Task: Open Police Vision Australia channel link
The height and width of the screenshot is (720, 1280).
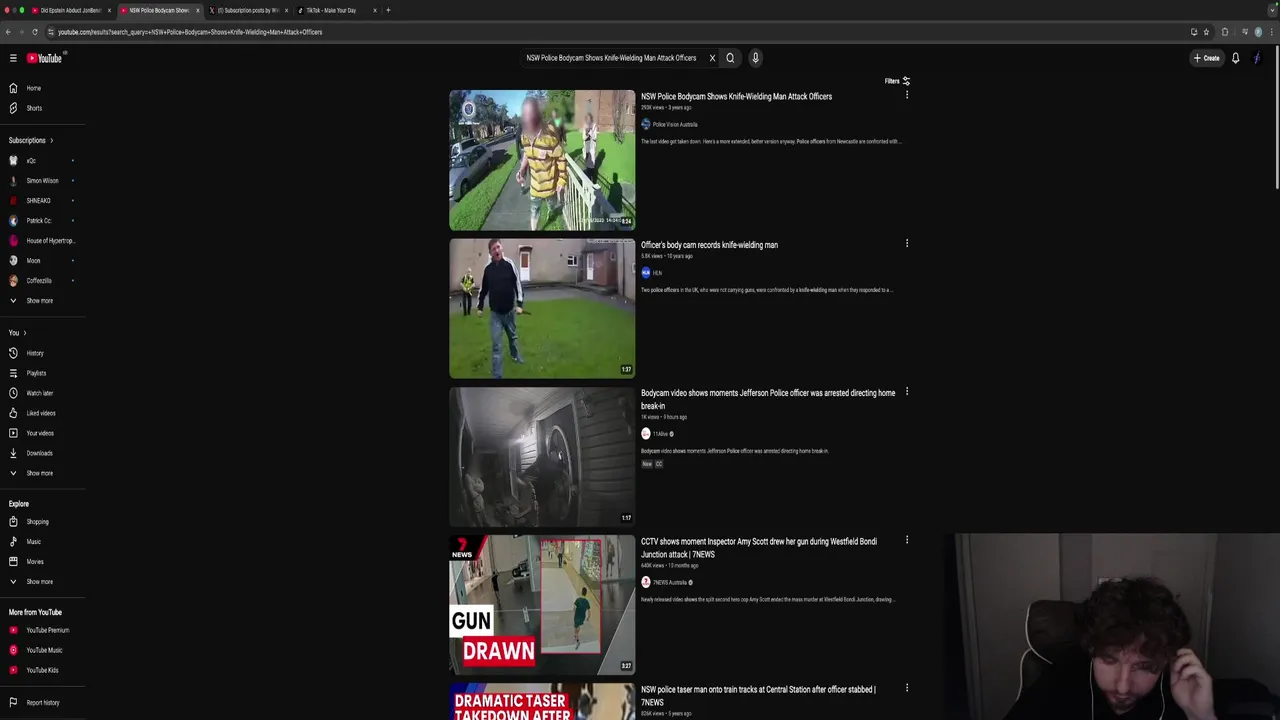Action: 675,124
